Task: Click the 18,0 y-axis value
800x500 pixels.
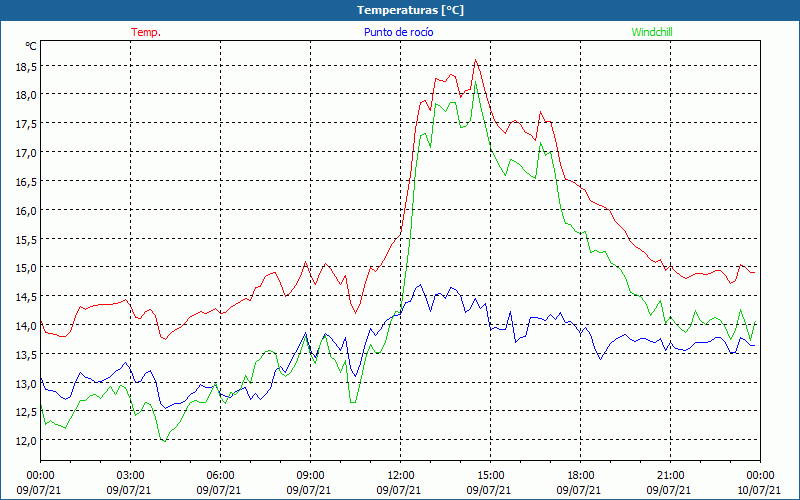Action: click(26, 94)
